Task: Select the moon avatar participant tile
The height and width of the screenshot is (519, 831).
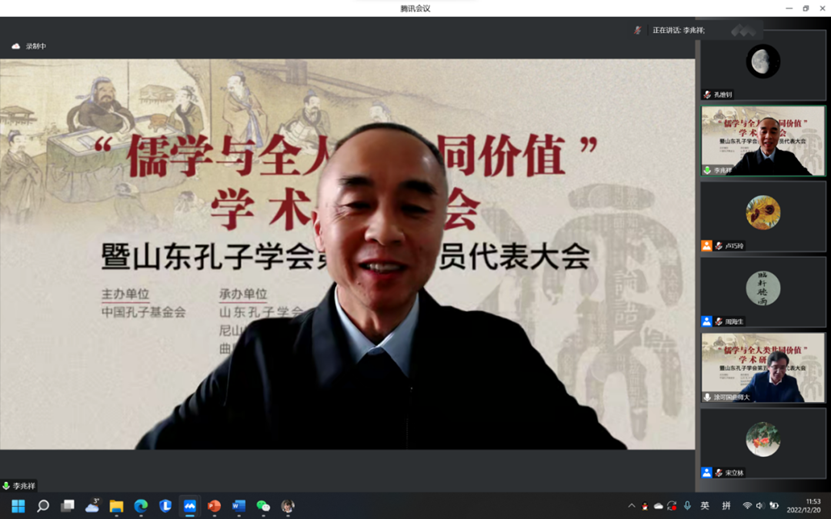Action: 762,64
